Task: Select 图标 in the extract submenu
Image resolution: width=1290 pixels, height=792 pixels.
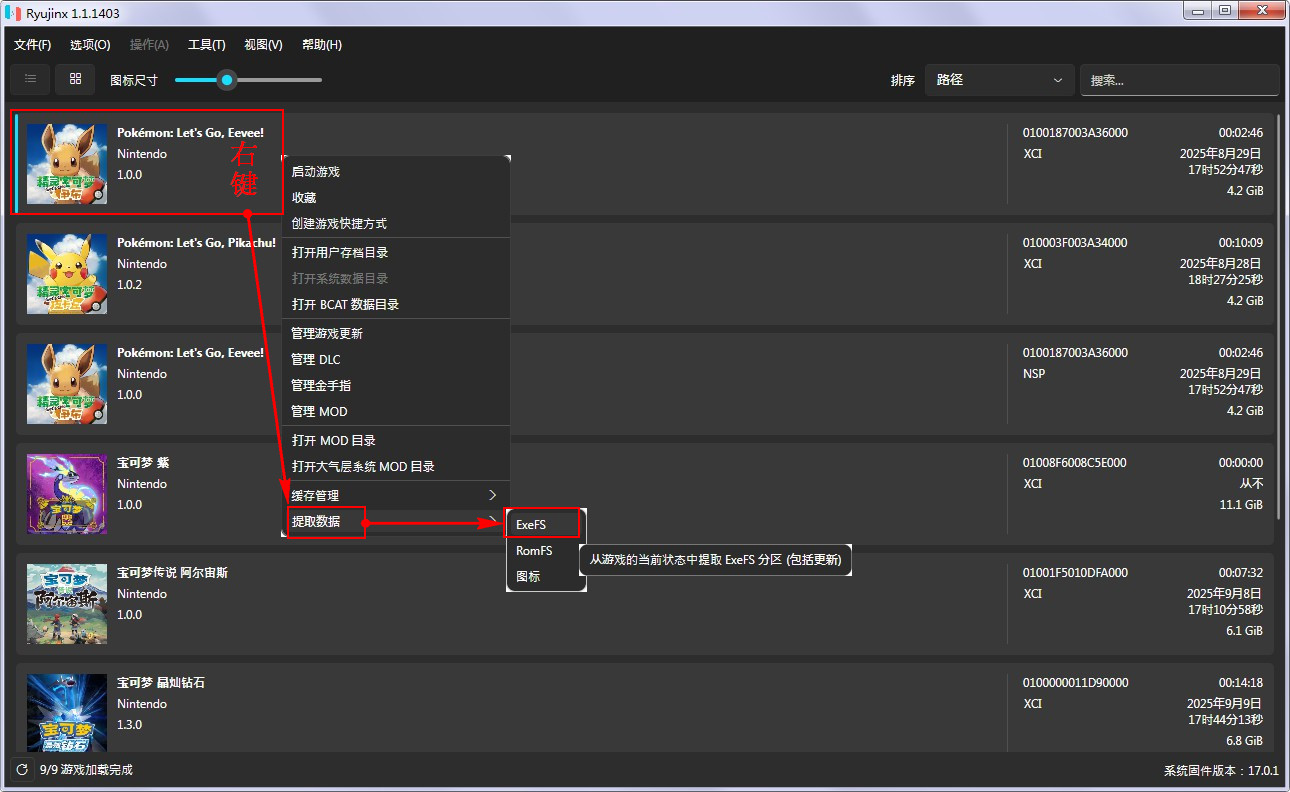Action: coord(528,577)
